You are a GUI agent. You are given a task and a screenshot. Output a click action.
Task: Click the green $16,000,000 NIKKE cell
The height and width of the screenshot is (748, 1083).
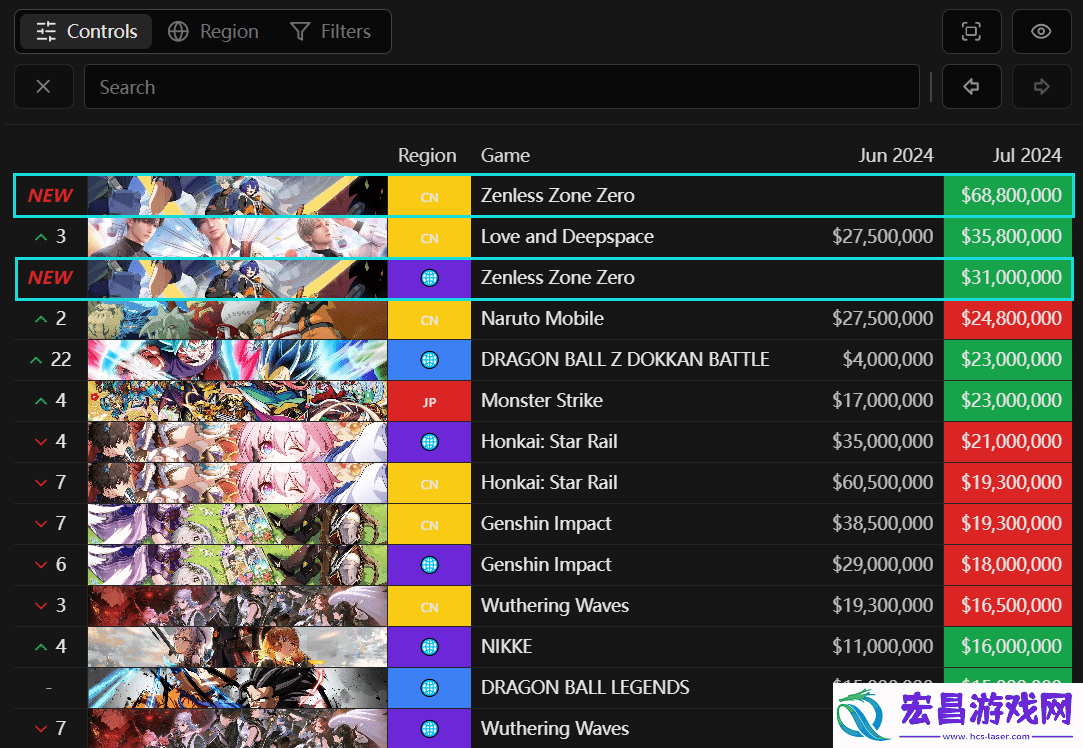(x=1008, y=647)
